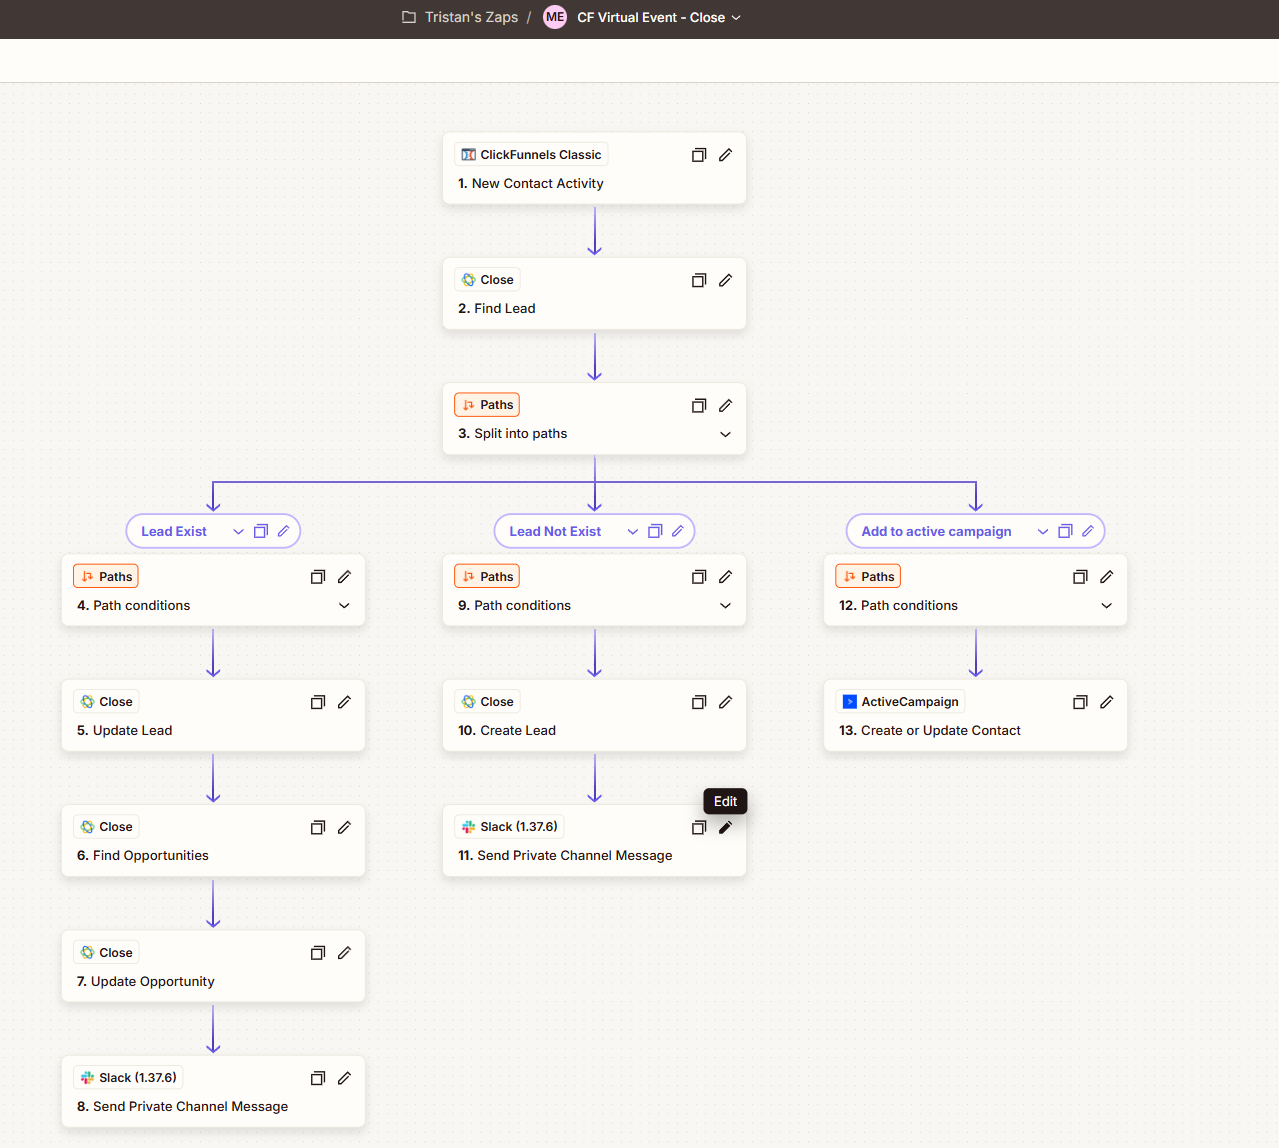Expand step 9 Path conditions chevron

tap(725, 606)
